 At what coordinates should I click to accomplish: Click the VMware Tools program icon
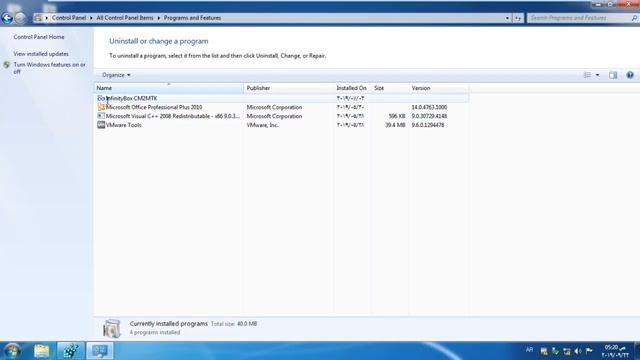[x=101, y=125]
